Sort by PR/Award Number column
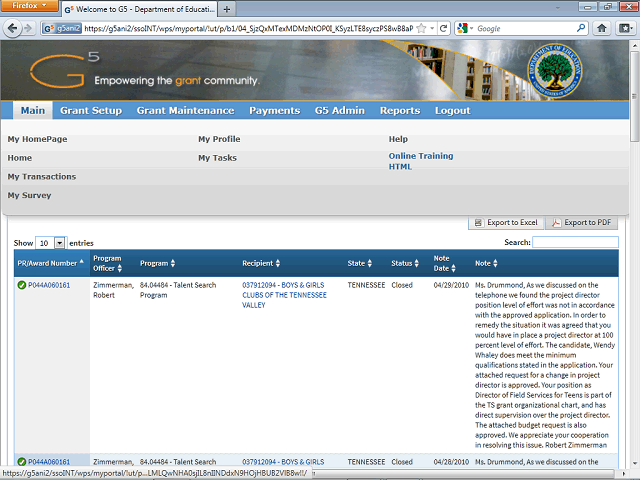Screen dimensions: 640x480 coord(52,263)
